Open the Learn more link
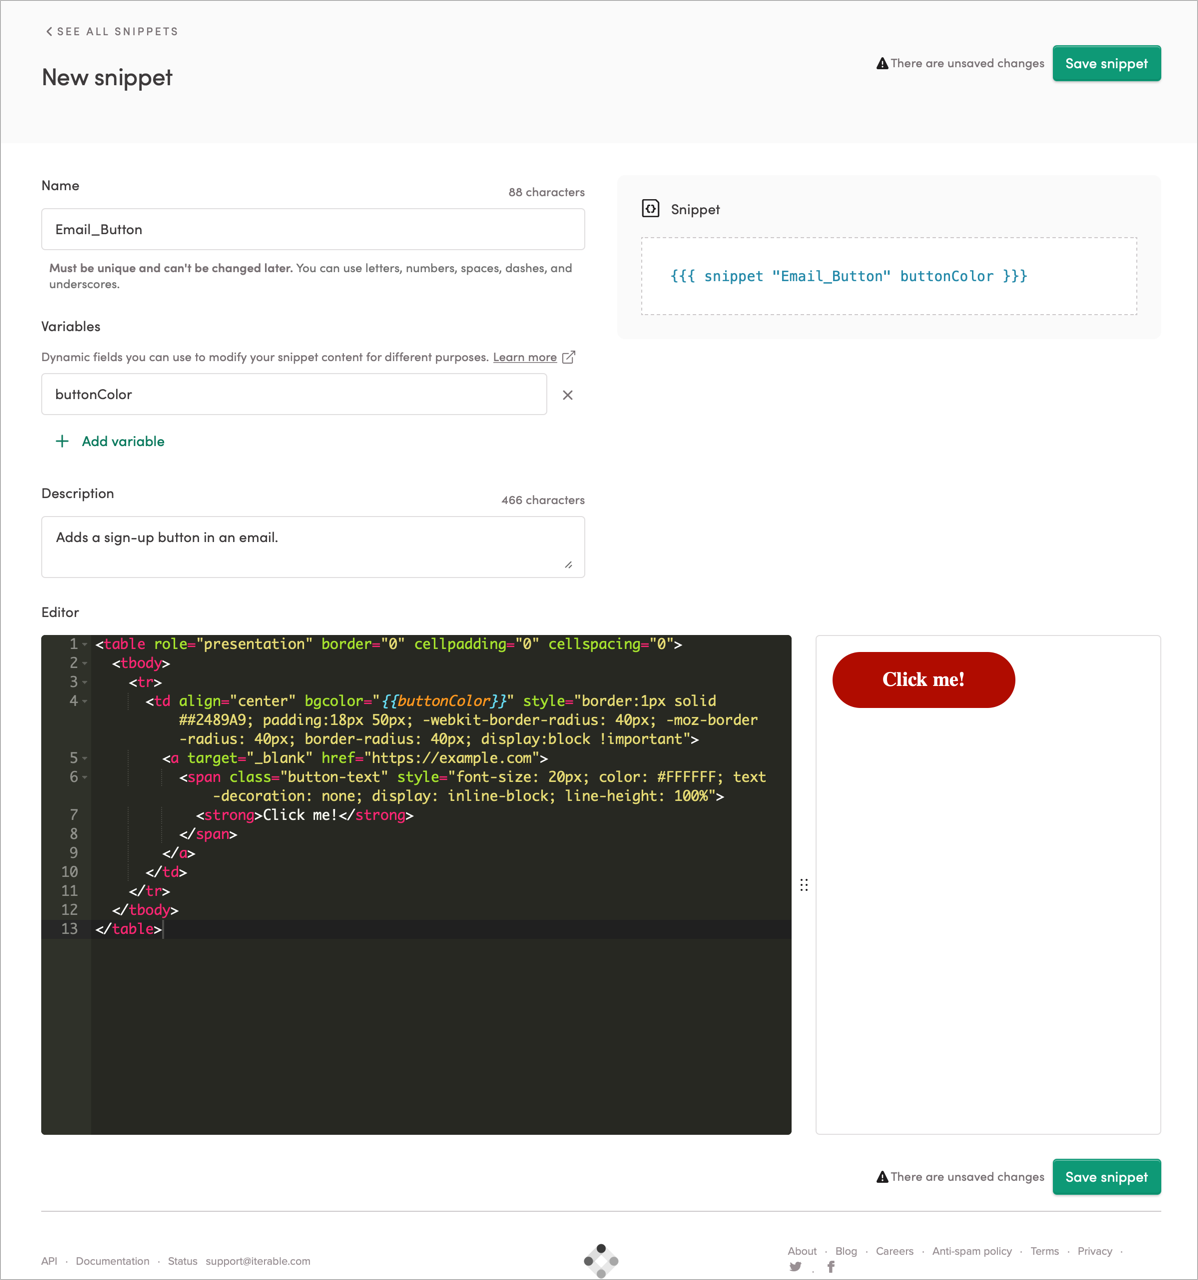 pyautogui.click(x=525, y=356)
